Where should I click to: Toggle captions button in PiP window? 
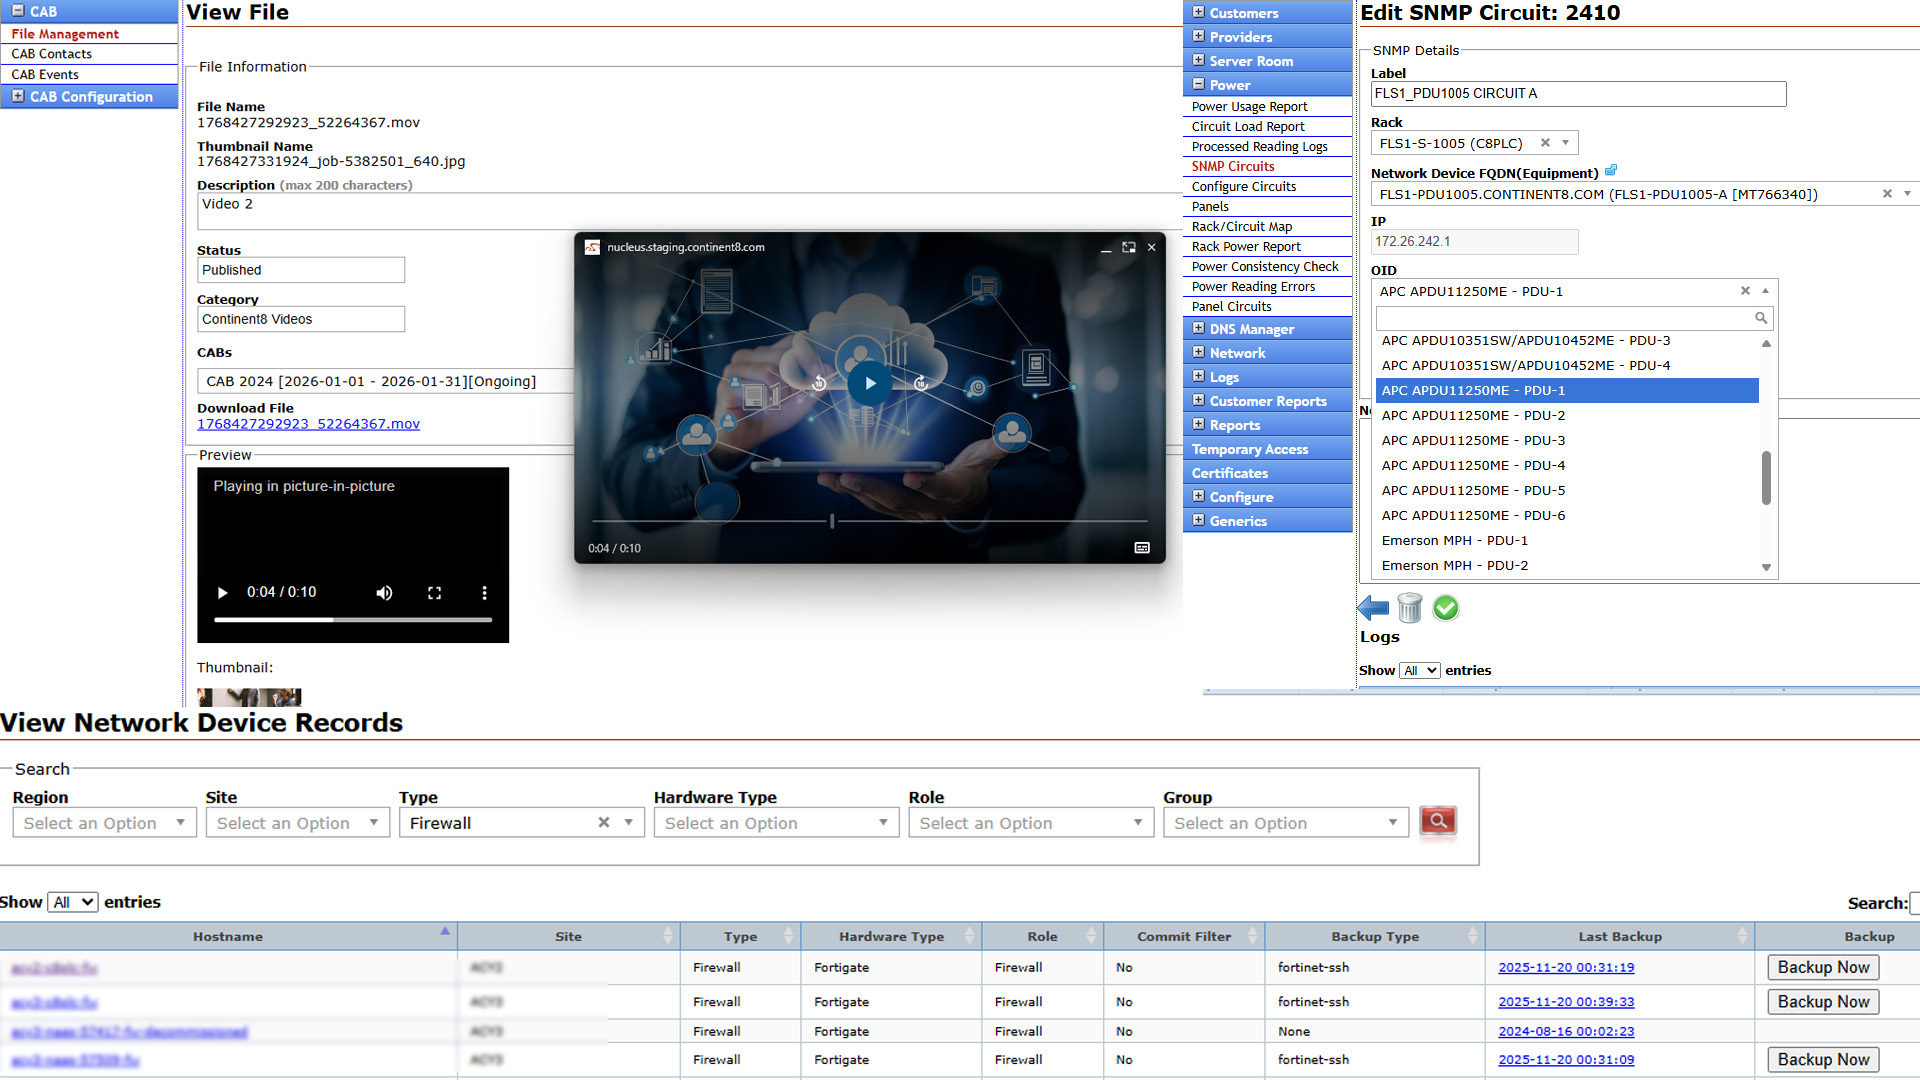(x=1142, y=548)
